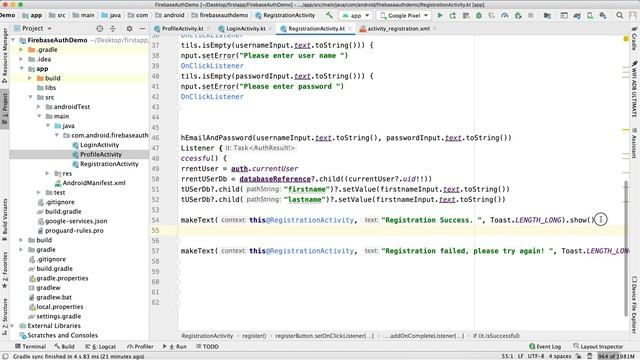
Task: Open the Logcat tool window
Action: (x=101, y=347)
